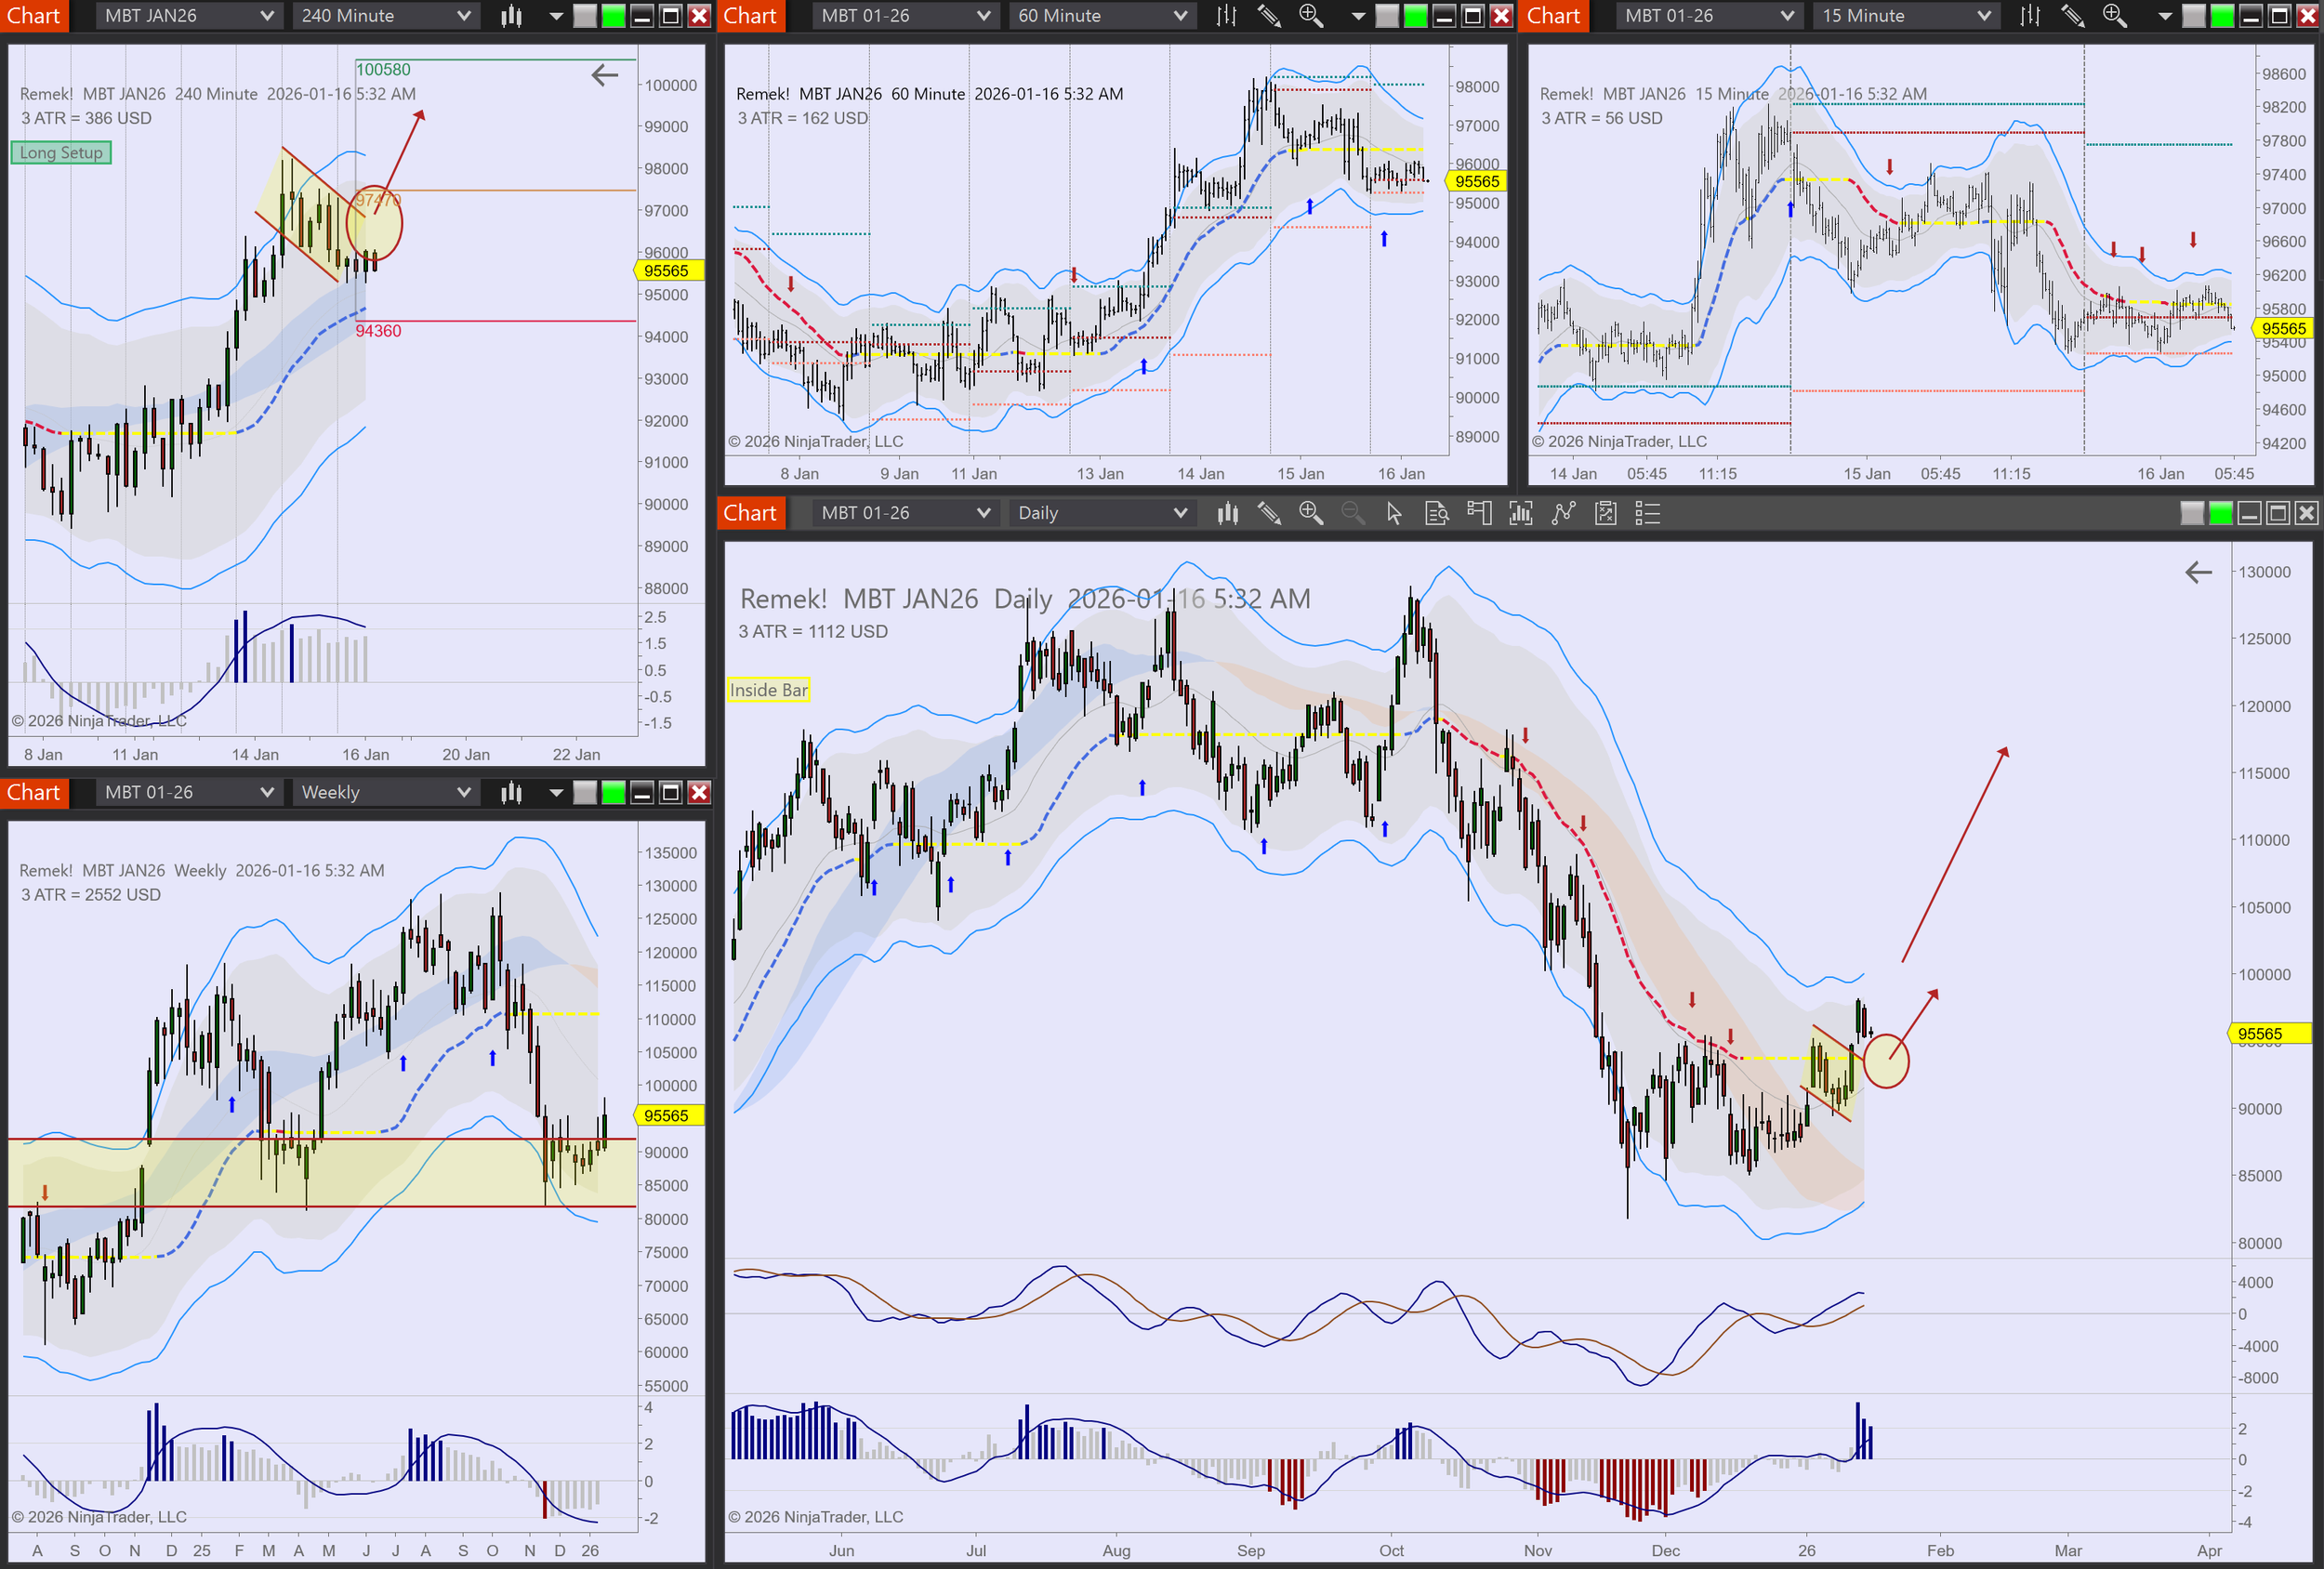Click the back arrow on the Daily chart

click(2198, 572)
